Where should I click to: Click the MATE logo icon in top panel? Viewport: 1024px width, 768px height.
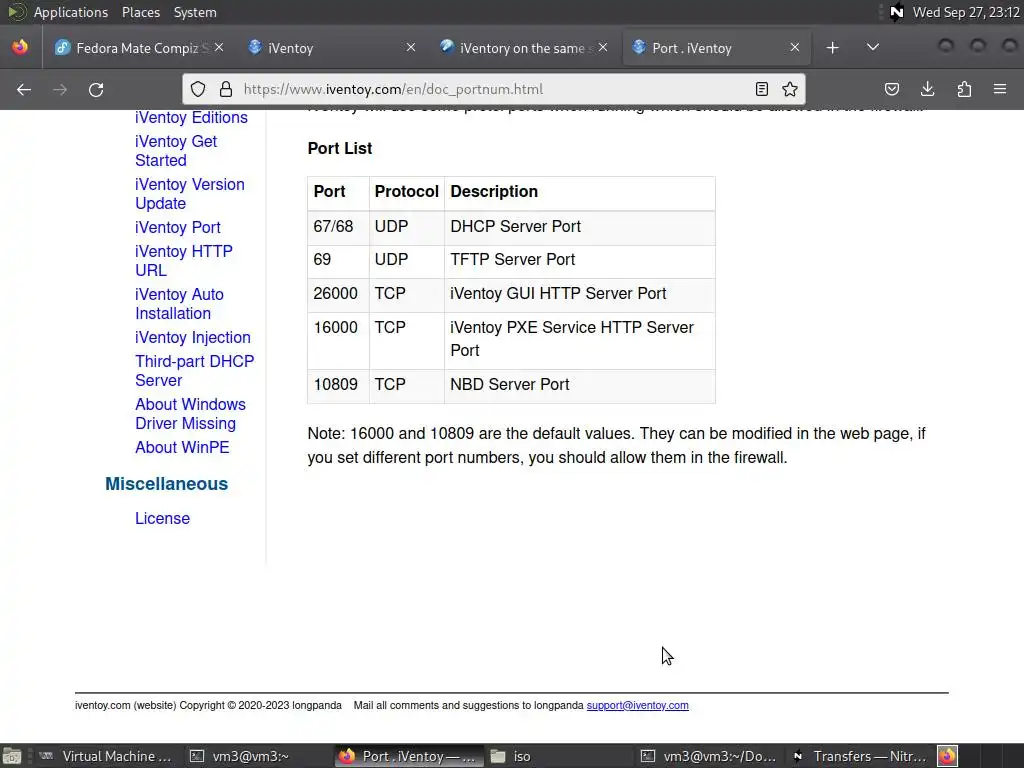[17, 12]
